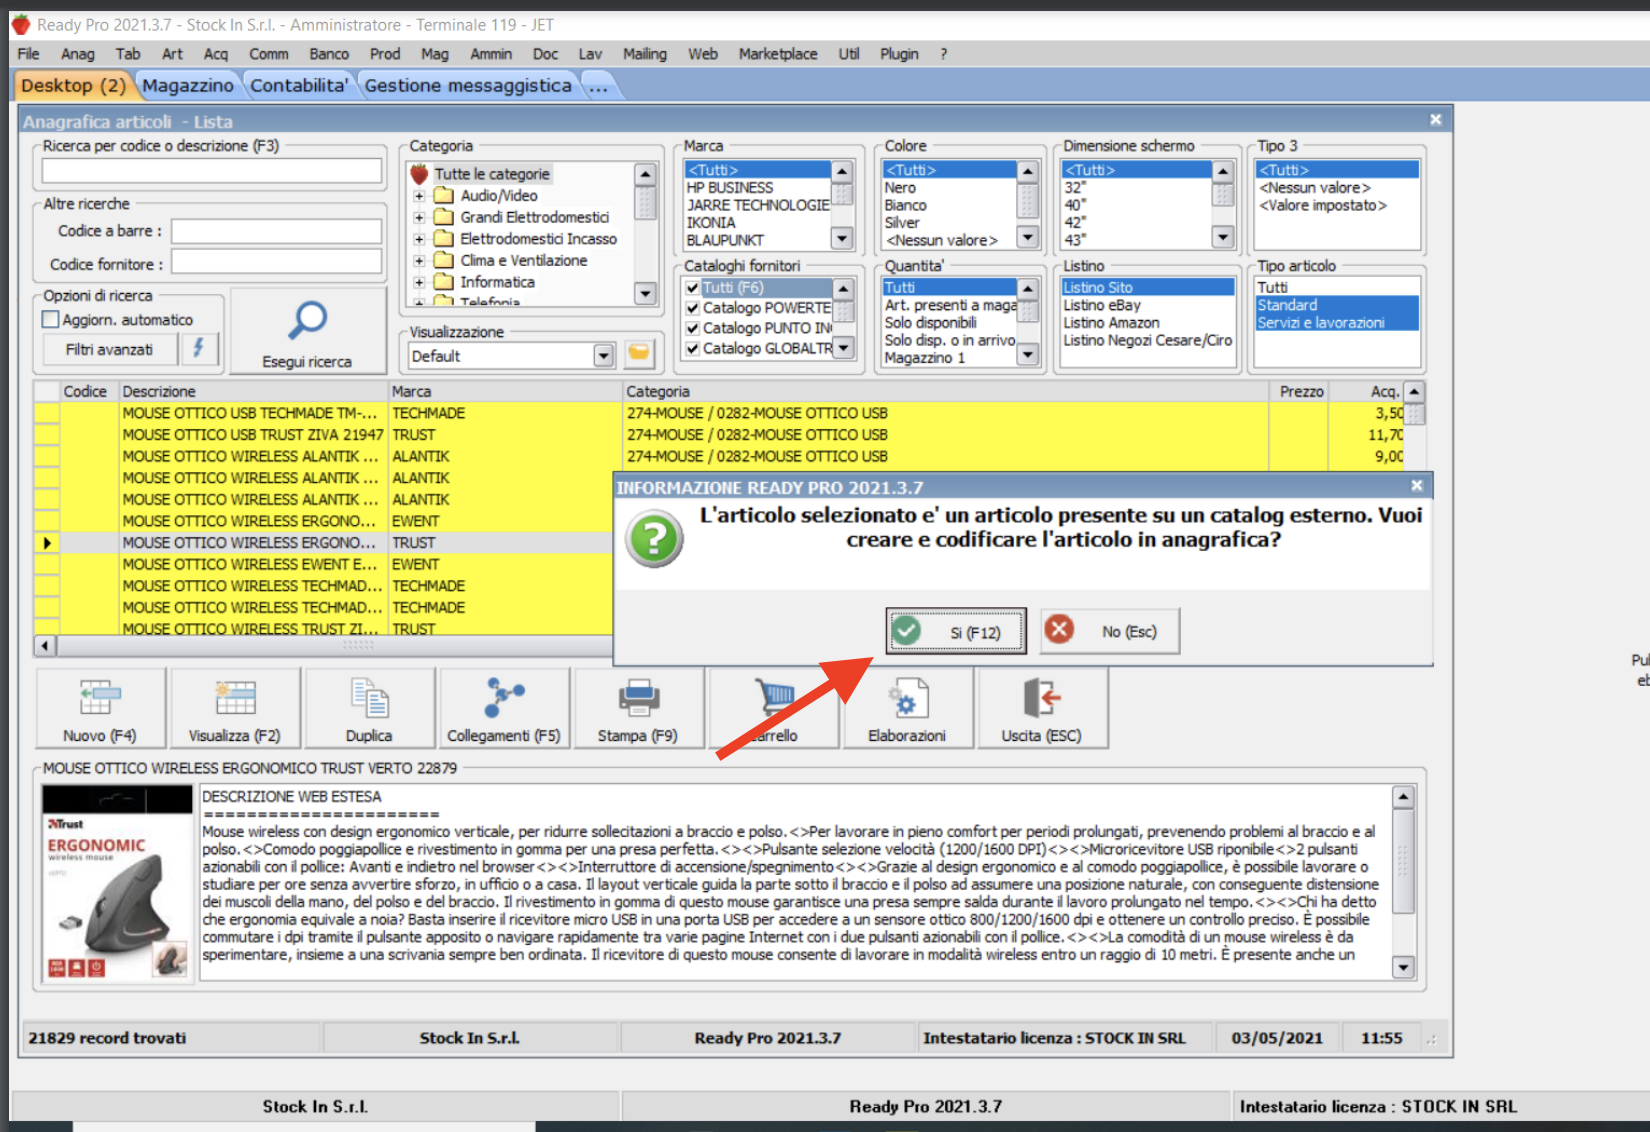Click the Categoria tree scrollbar up arrow
Image resolution: width=1650 pixels, height=1132 pixels.
645,174
